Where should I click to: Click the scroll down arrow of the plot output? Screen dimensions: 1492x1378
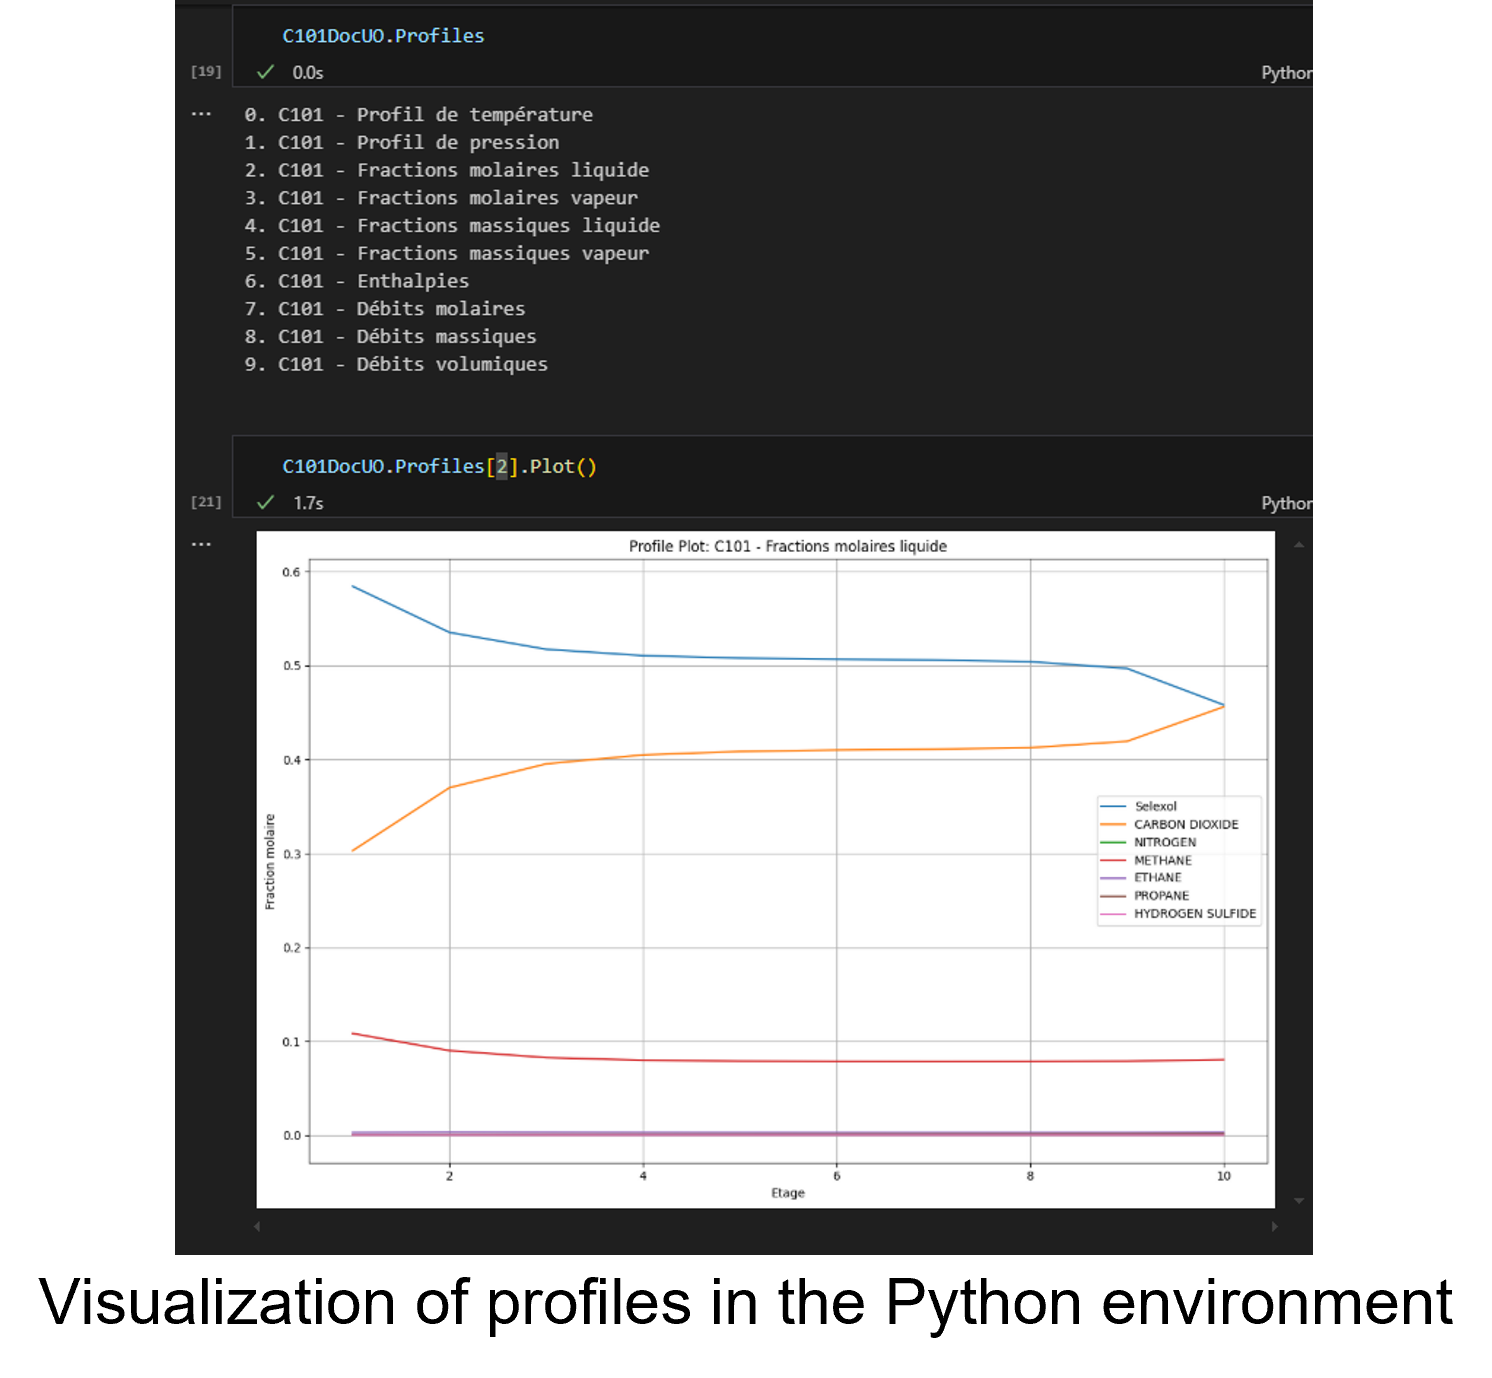pyautogui.click(x=1298, y=1200)
